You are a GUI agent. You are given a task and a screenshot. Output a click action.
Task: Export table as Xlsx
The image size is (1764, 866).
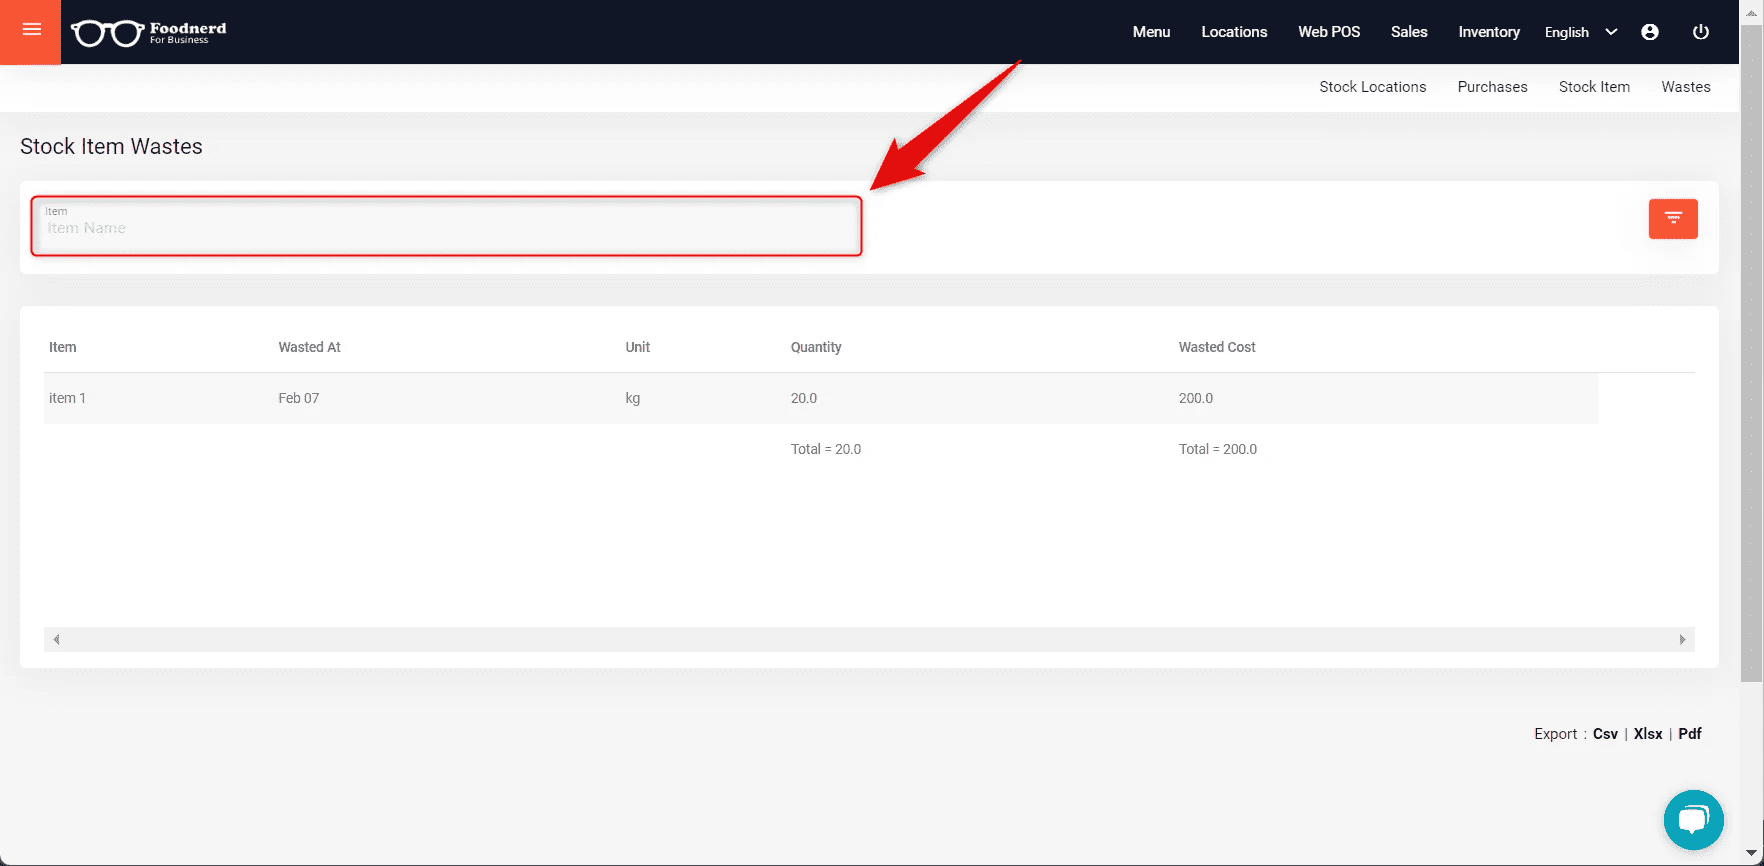click(x=1648, y=734)
